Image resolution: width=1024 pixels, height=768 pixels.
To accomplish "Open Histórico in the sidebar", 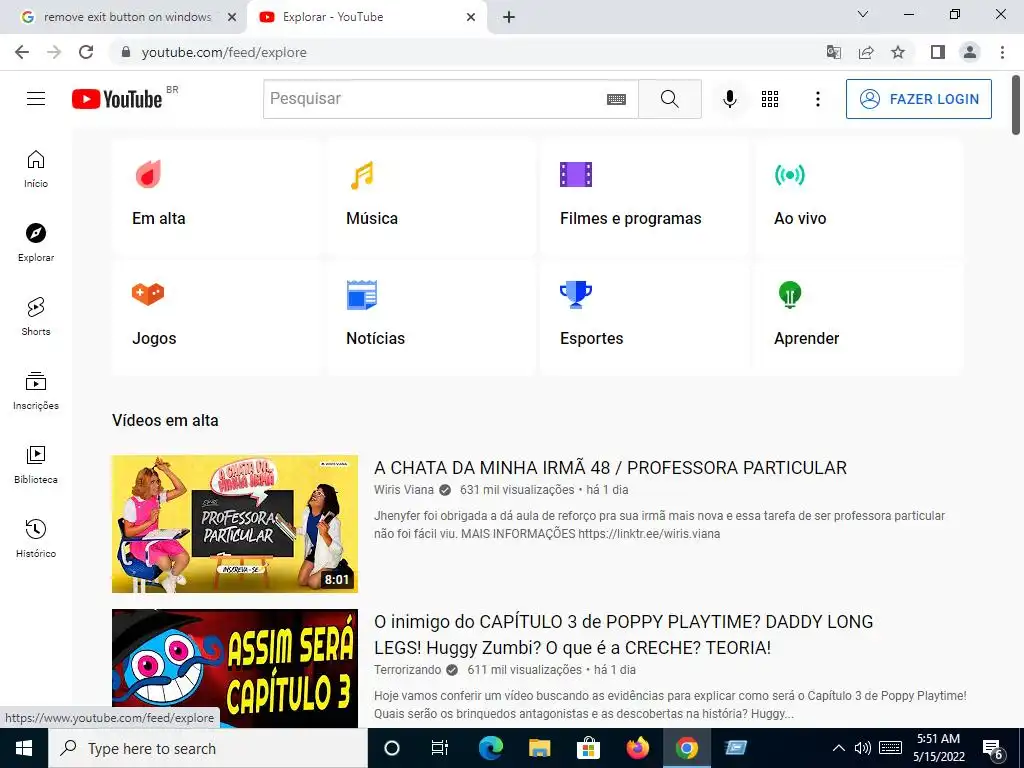I will 36,538.
